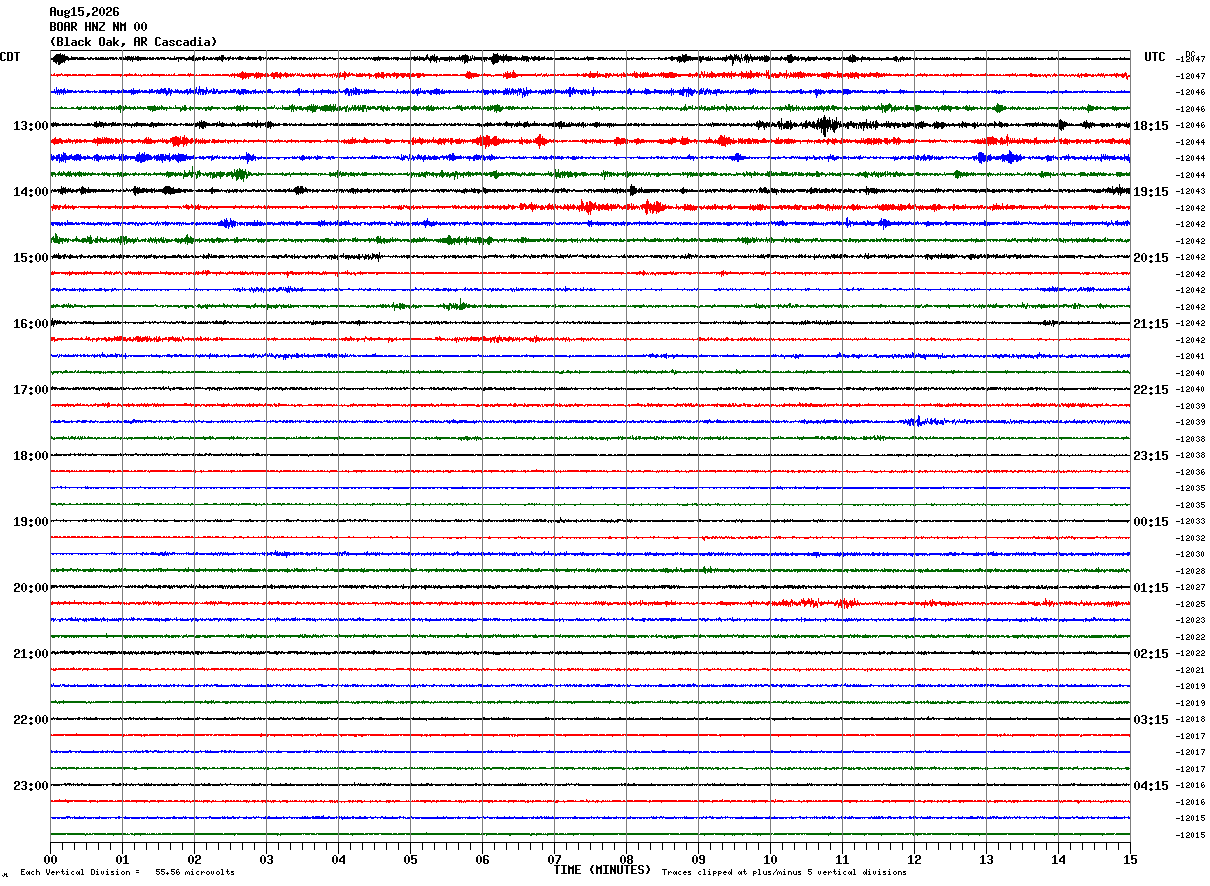The height and width of the screenshot is (886, 1210).
Task: Click the UTC timezone header
Action: coord(1155,57)
